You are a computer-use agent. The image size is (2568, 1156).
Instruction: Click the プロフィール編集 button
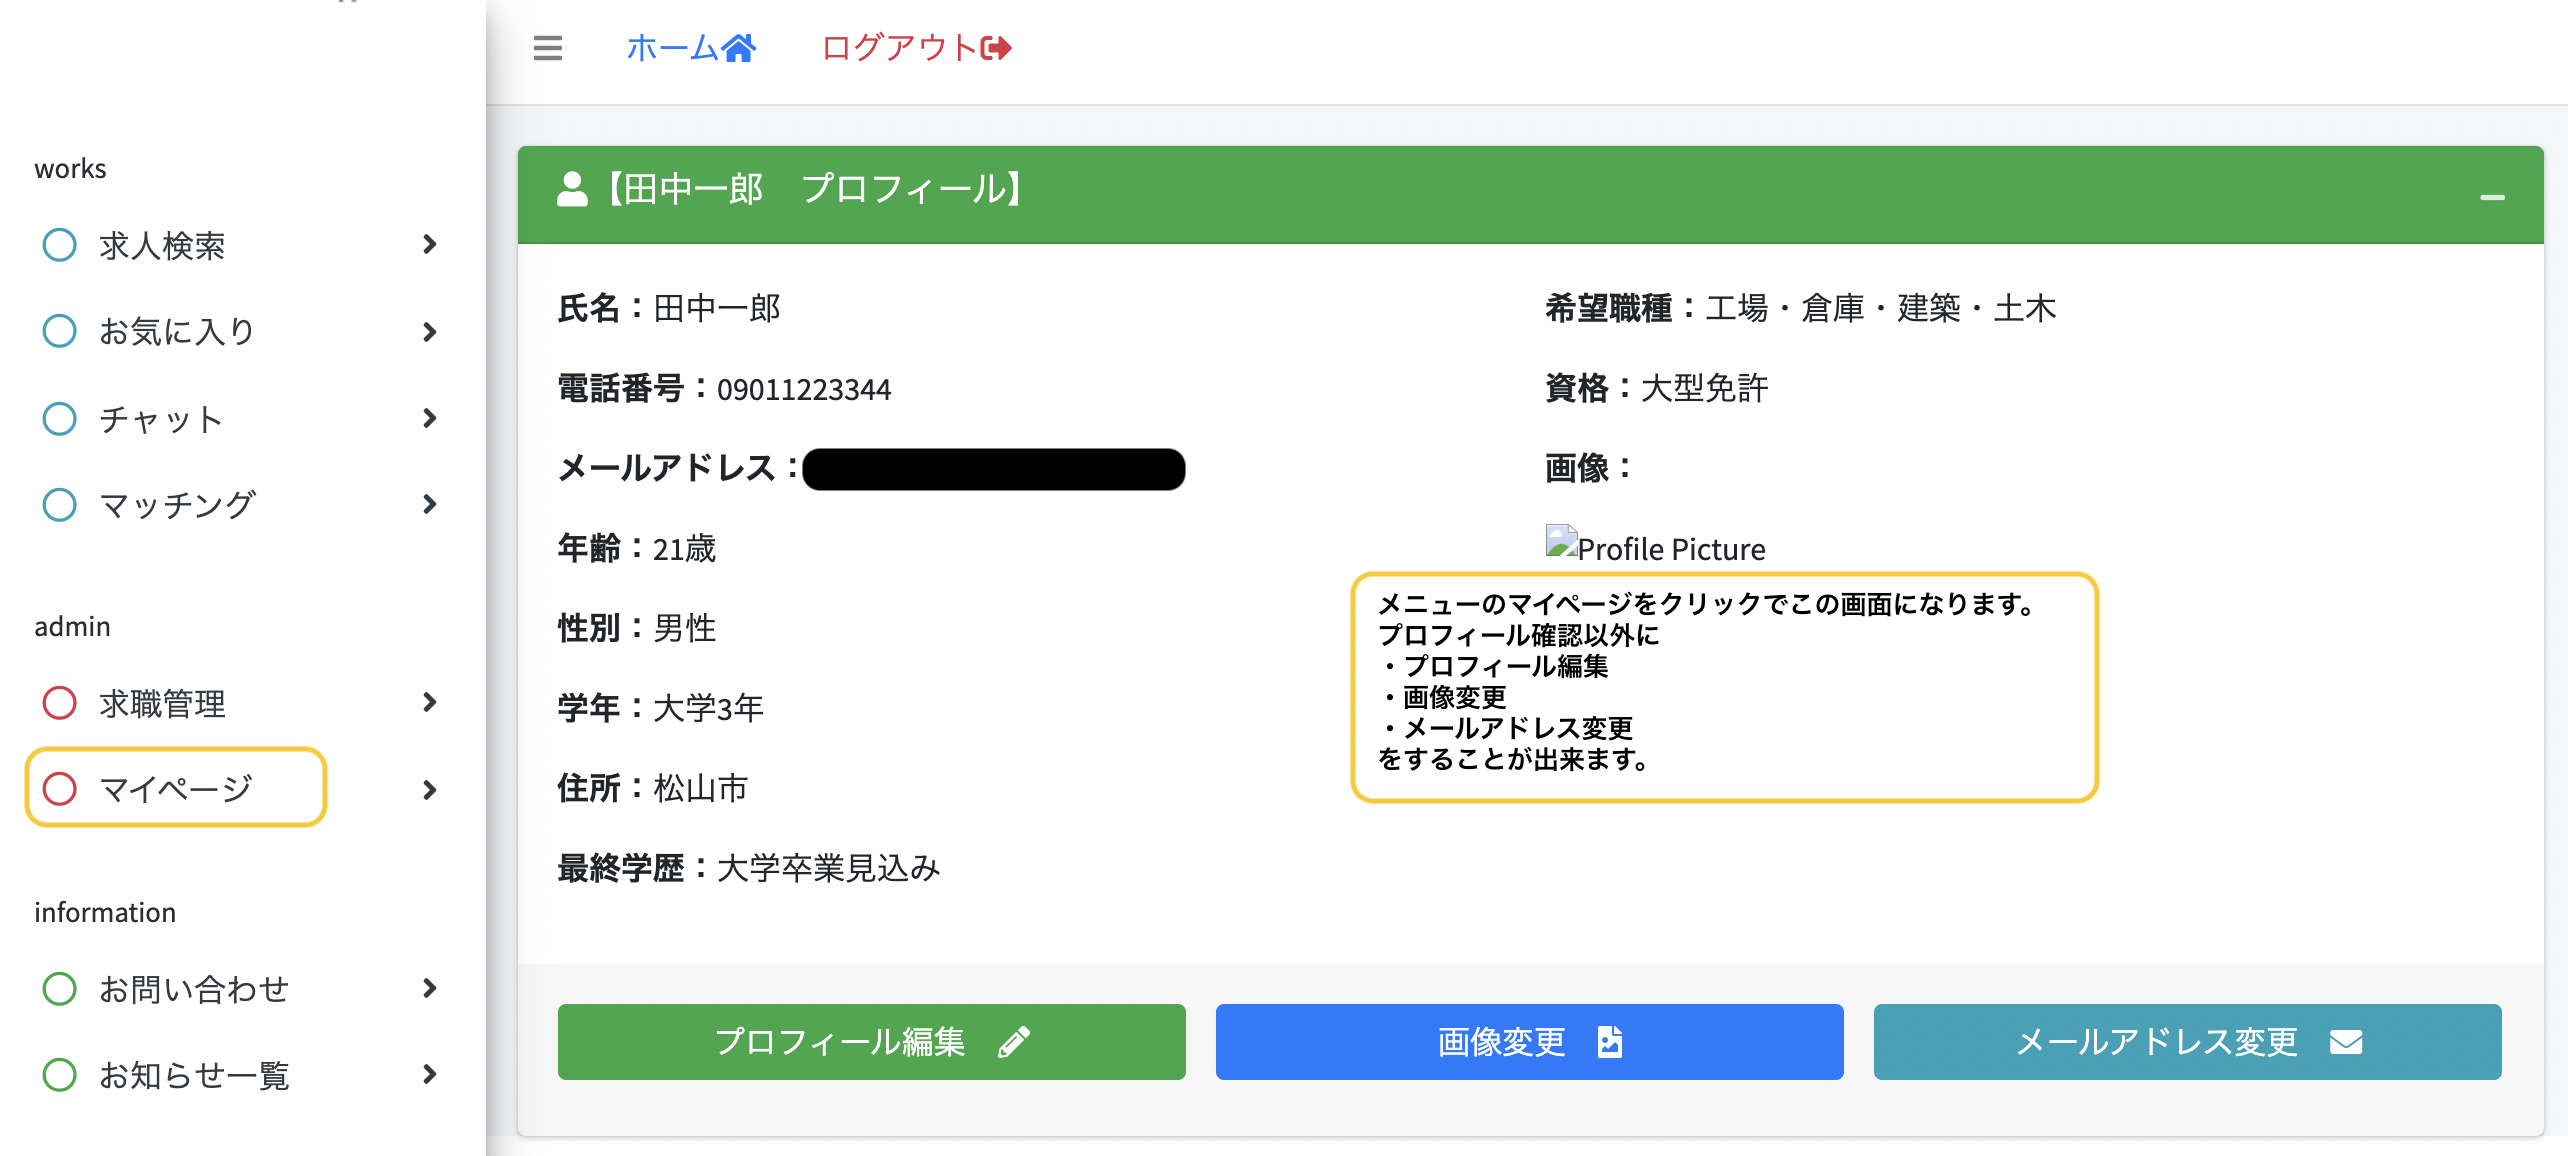click(x=870, y=1042)
